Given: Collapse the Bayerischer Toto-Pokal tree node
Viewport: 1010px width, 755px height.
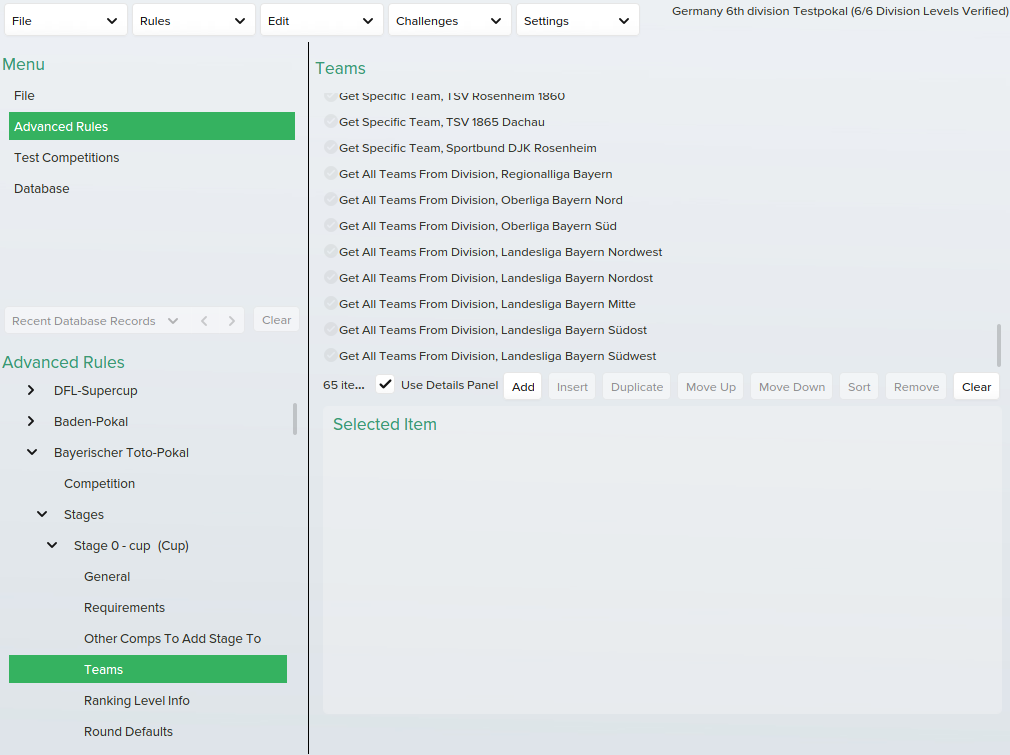Looking at the screenshot, I should pos(32,452).
